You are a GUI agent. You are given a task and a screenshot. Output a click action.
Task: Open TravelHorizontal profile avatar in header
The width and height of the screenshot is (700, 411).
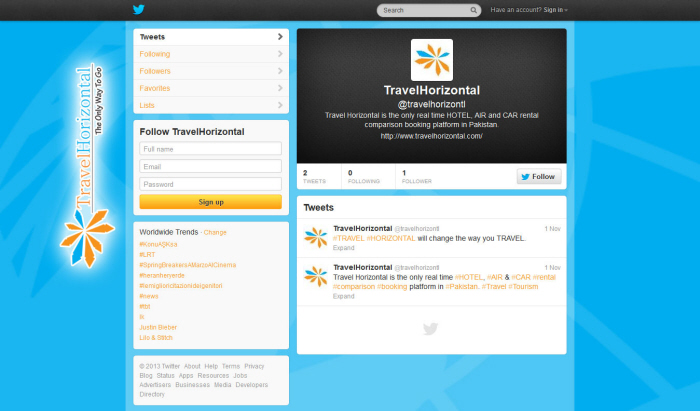tap(432, 60)
